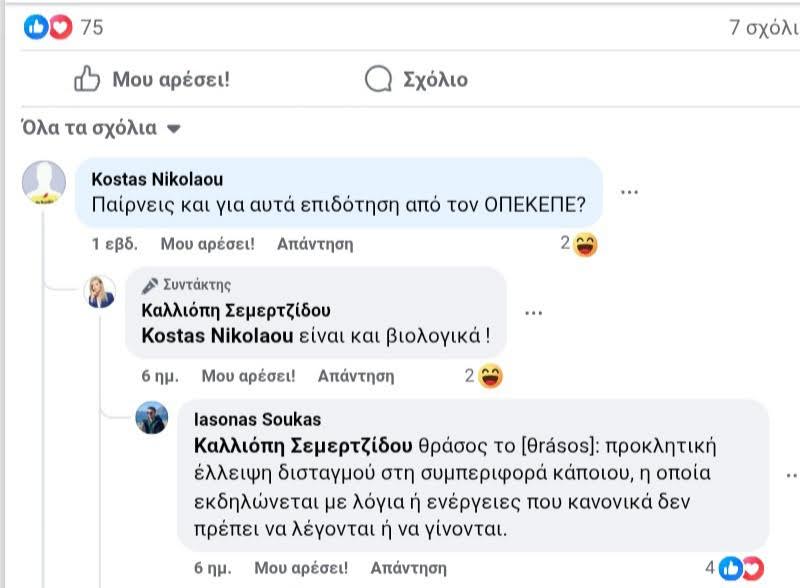Image resolution: width=800 pixels, height=588 pixels.
Task: Click the speech bubble Σχόλιο icon
Action: pos(378,79)
